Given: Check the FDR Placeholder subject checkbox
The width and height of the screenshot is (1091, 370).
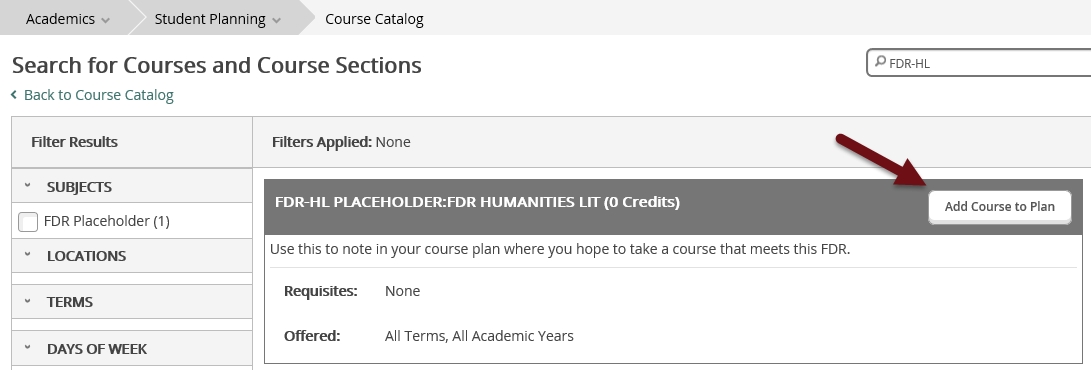Looking at the screenshot, I should click(28, 222).
